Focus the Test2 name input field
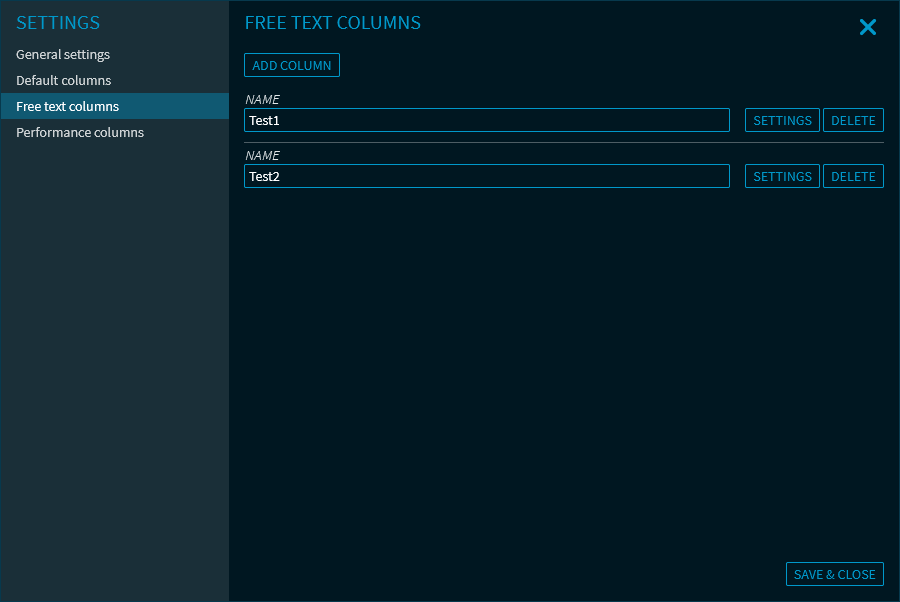This screenshot has width=900, height=602. point(486,176)
